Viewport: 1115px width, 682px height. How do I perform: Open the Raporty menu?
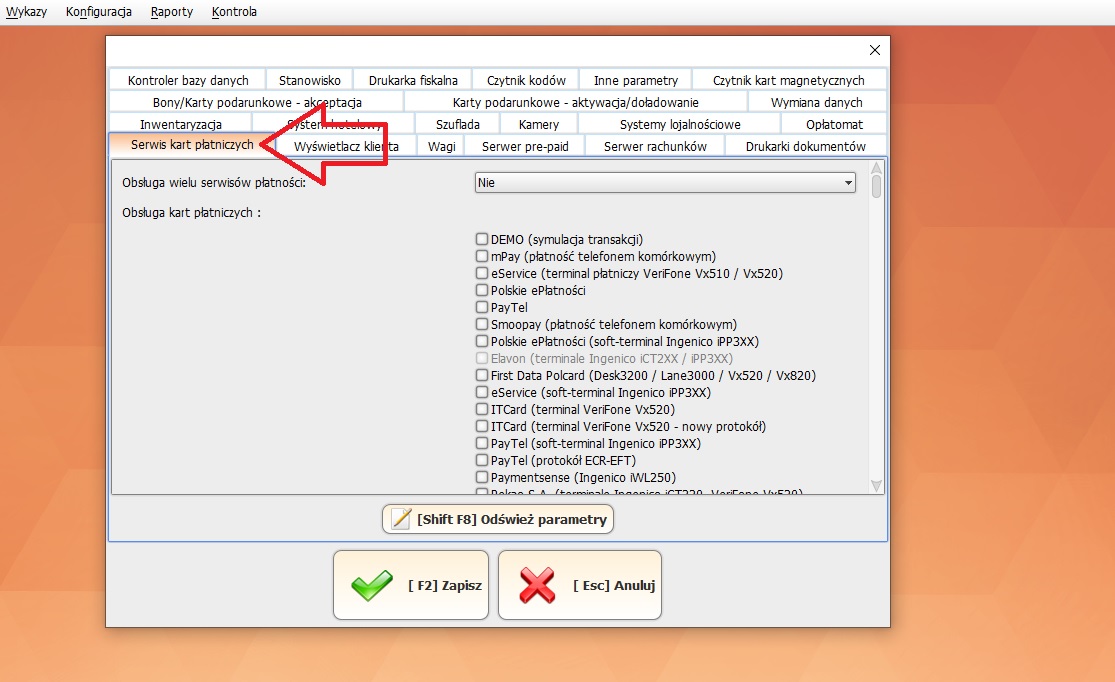point(171,11)
